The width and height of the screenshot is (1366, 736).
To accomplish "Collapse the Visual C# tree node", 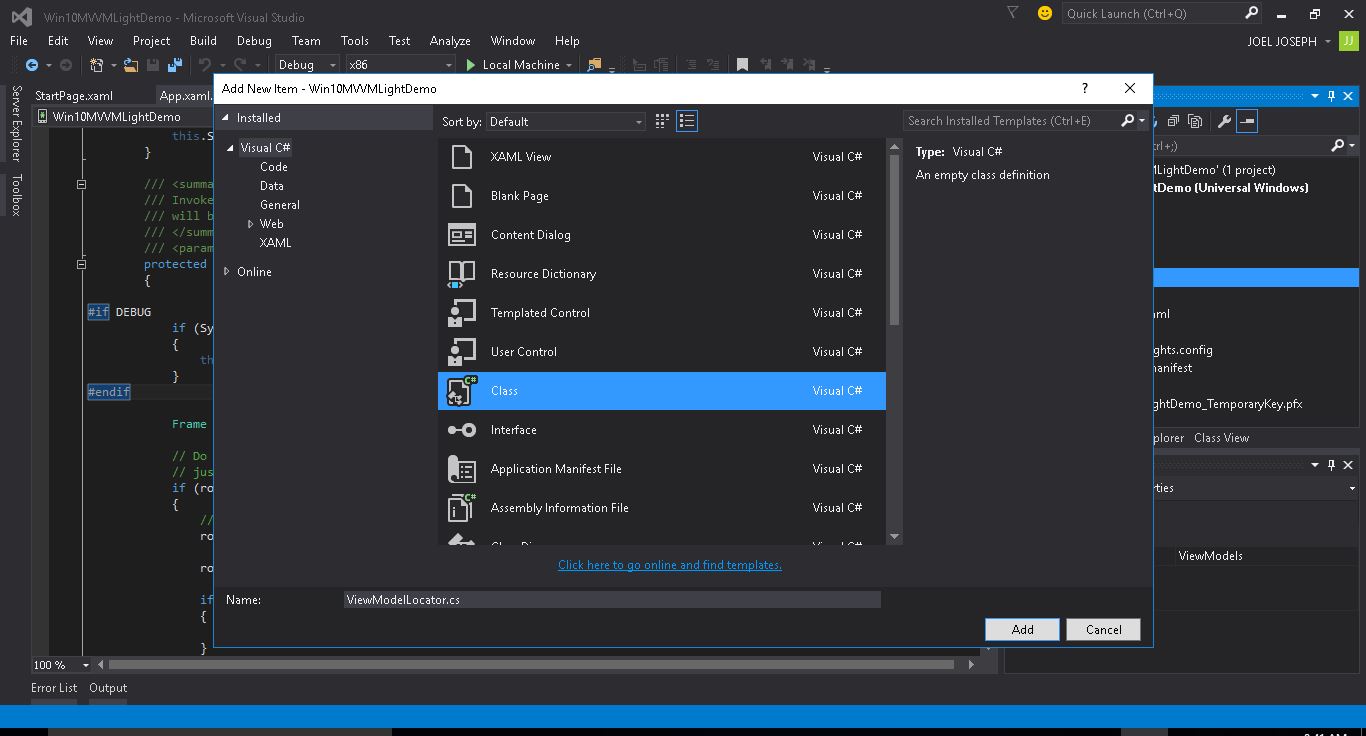I will coord(231,148).
